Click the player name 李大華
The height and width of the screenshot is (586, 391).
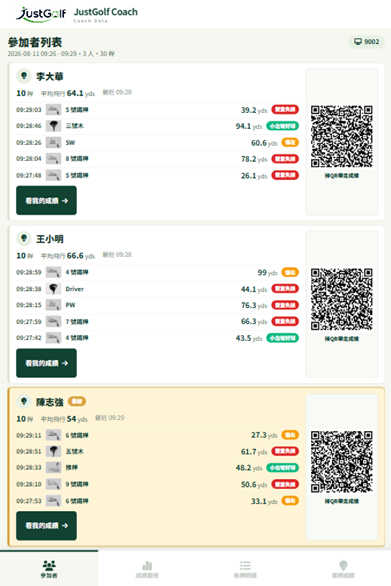coord(50,76)
